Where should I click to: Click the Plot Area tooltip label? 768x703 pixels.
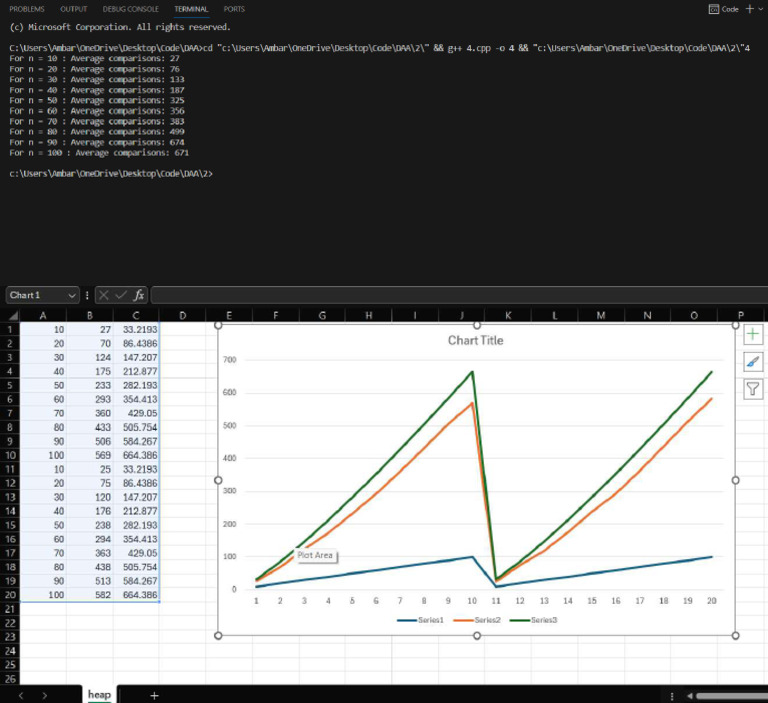pos(315,555)
